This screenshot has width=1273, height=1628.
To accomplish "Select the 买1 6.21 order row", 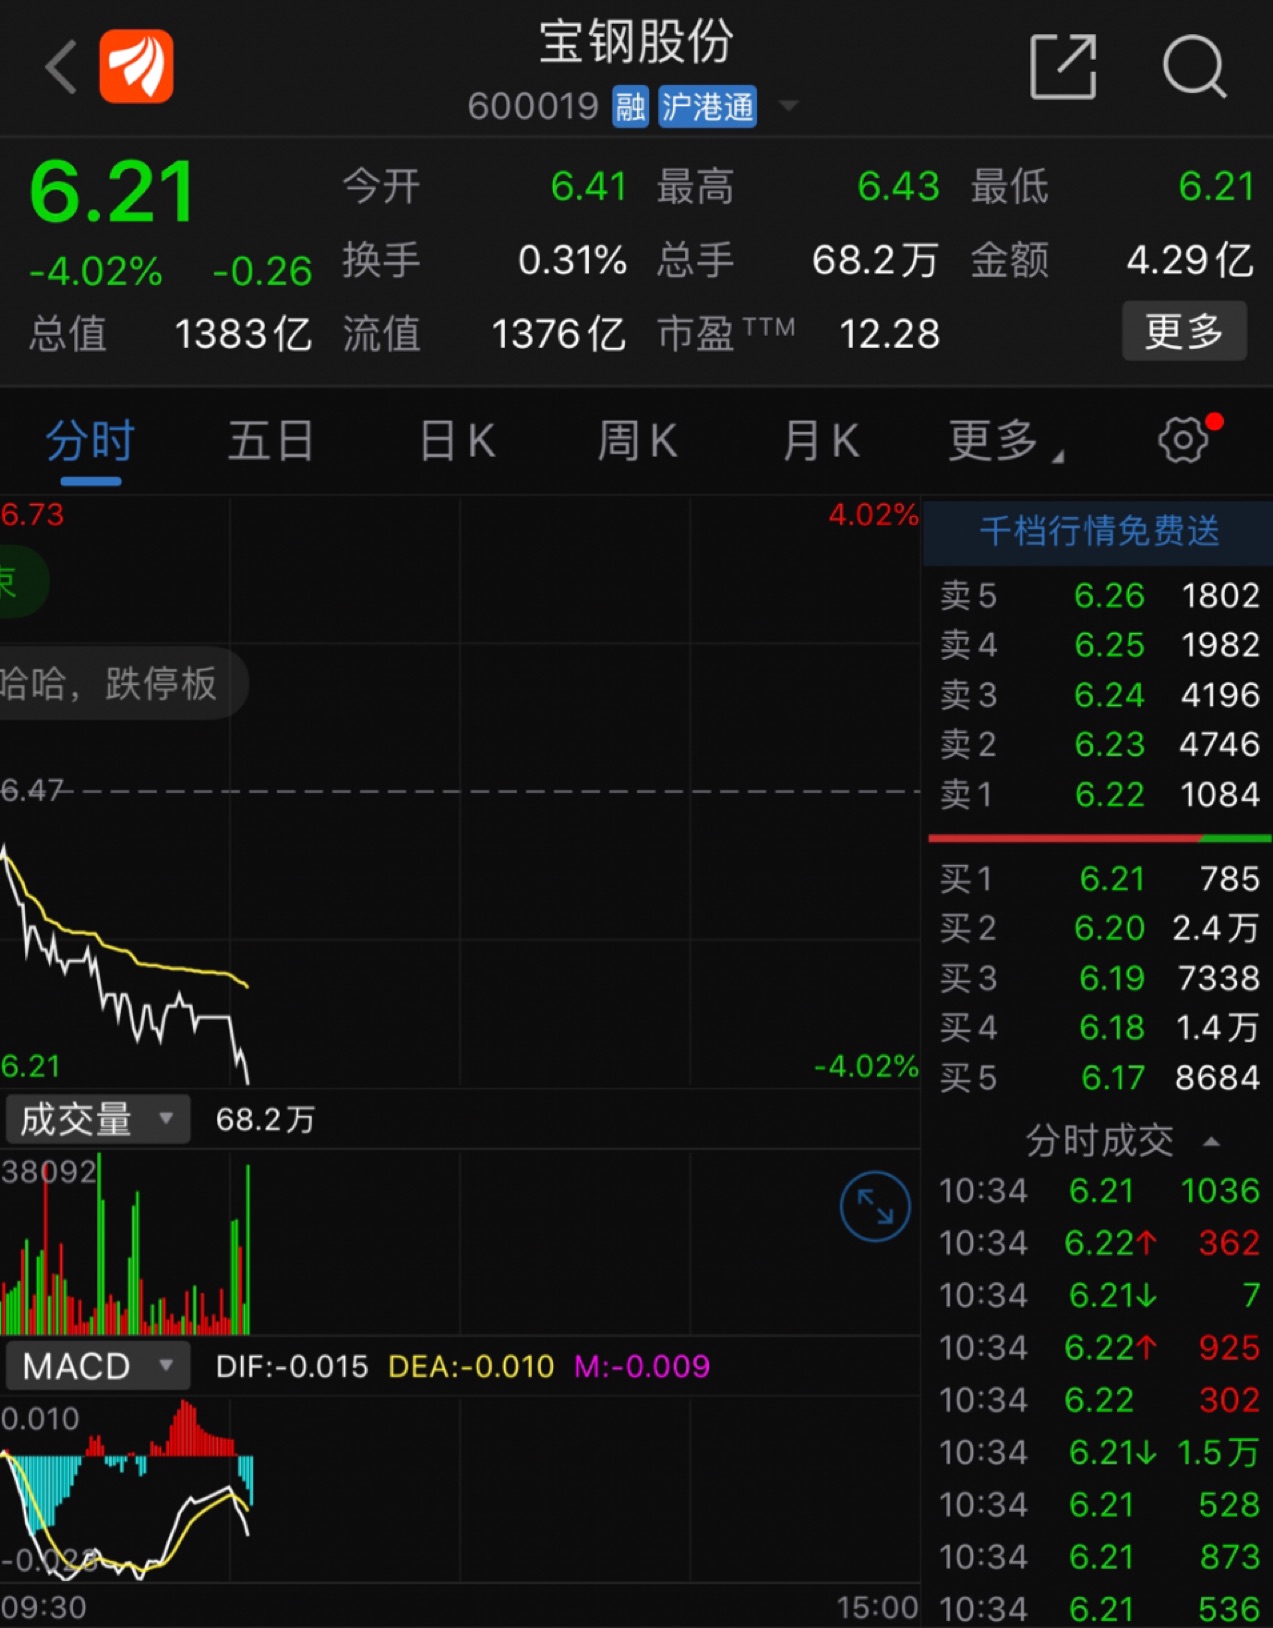I will [x=1099, y=879].
